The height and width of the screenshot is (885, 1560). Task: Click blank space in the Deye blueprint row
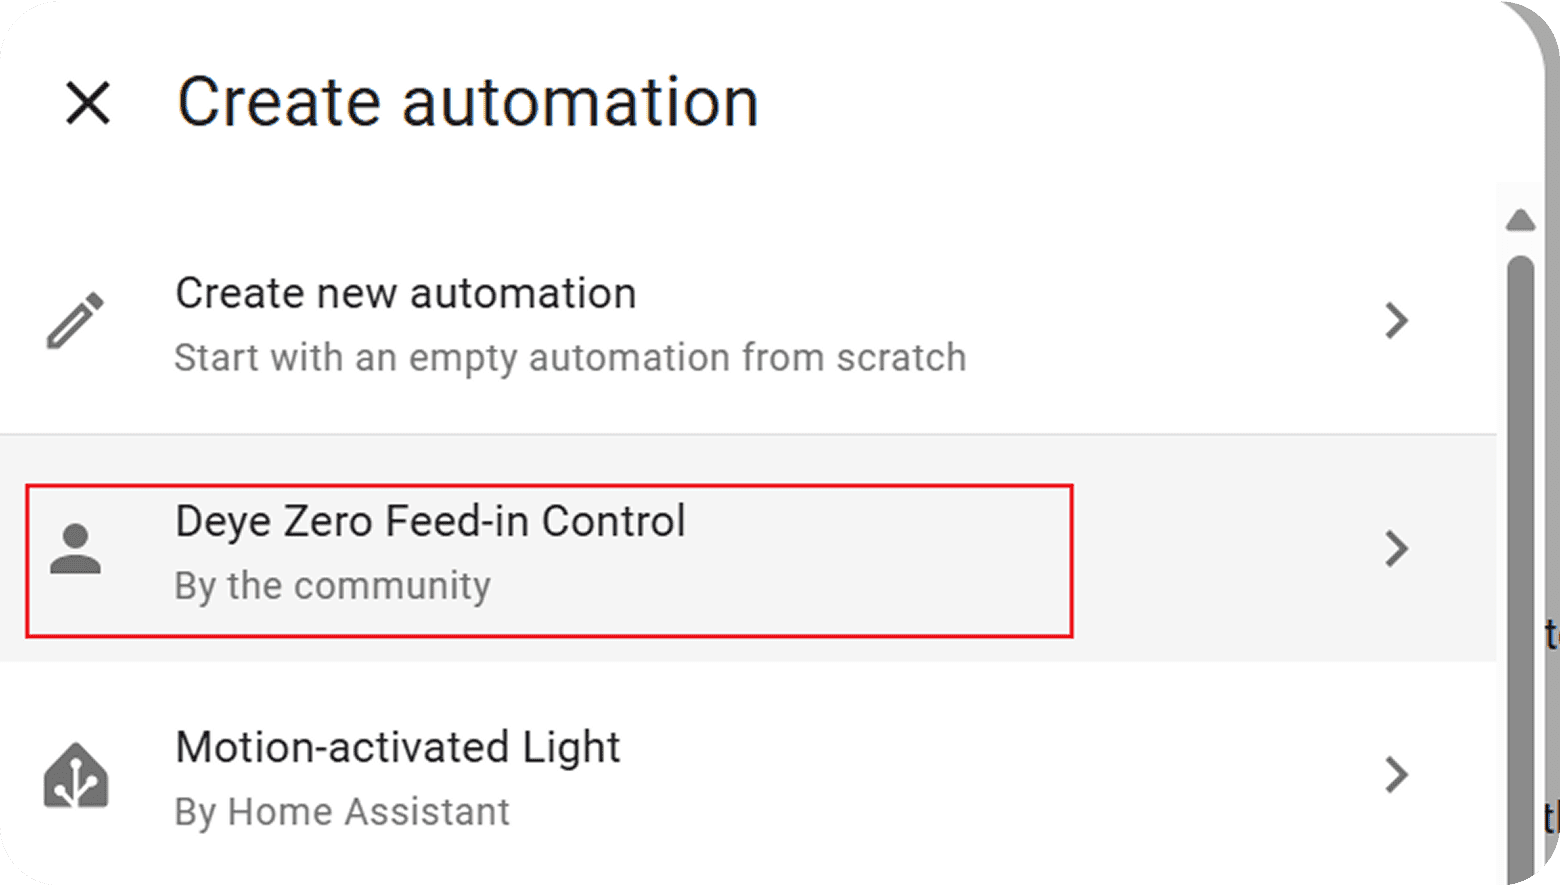pyautogui.click(x=1220, y=549)
